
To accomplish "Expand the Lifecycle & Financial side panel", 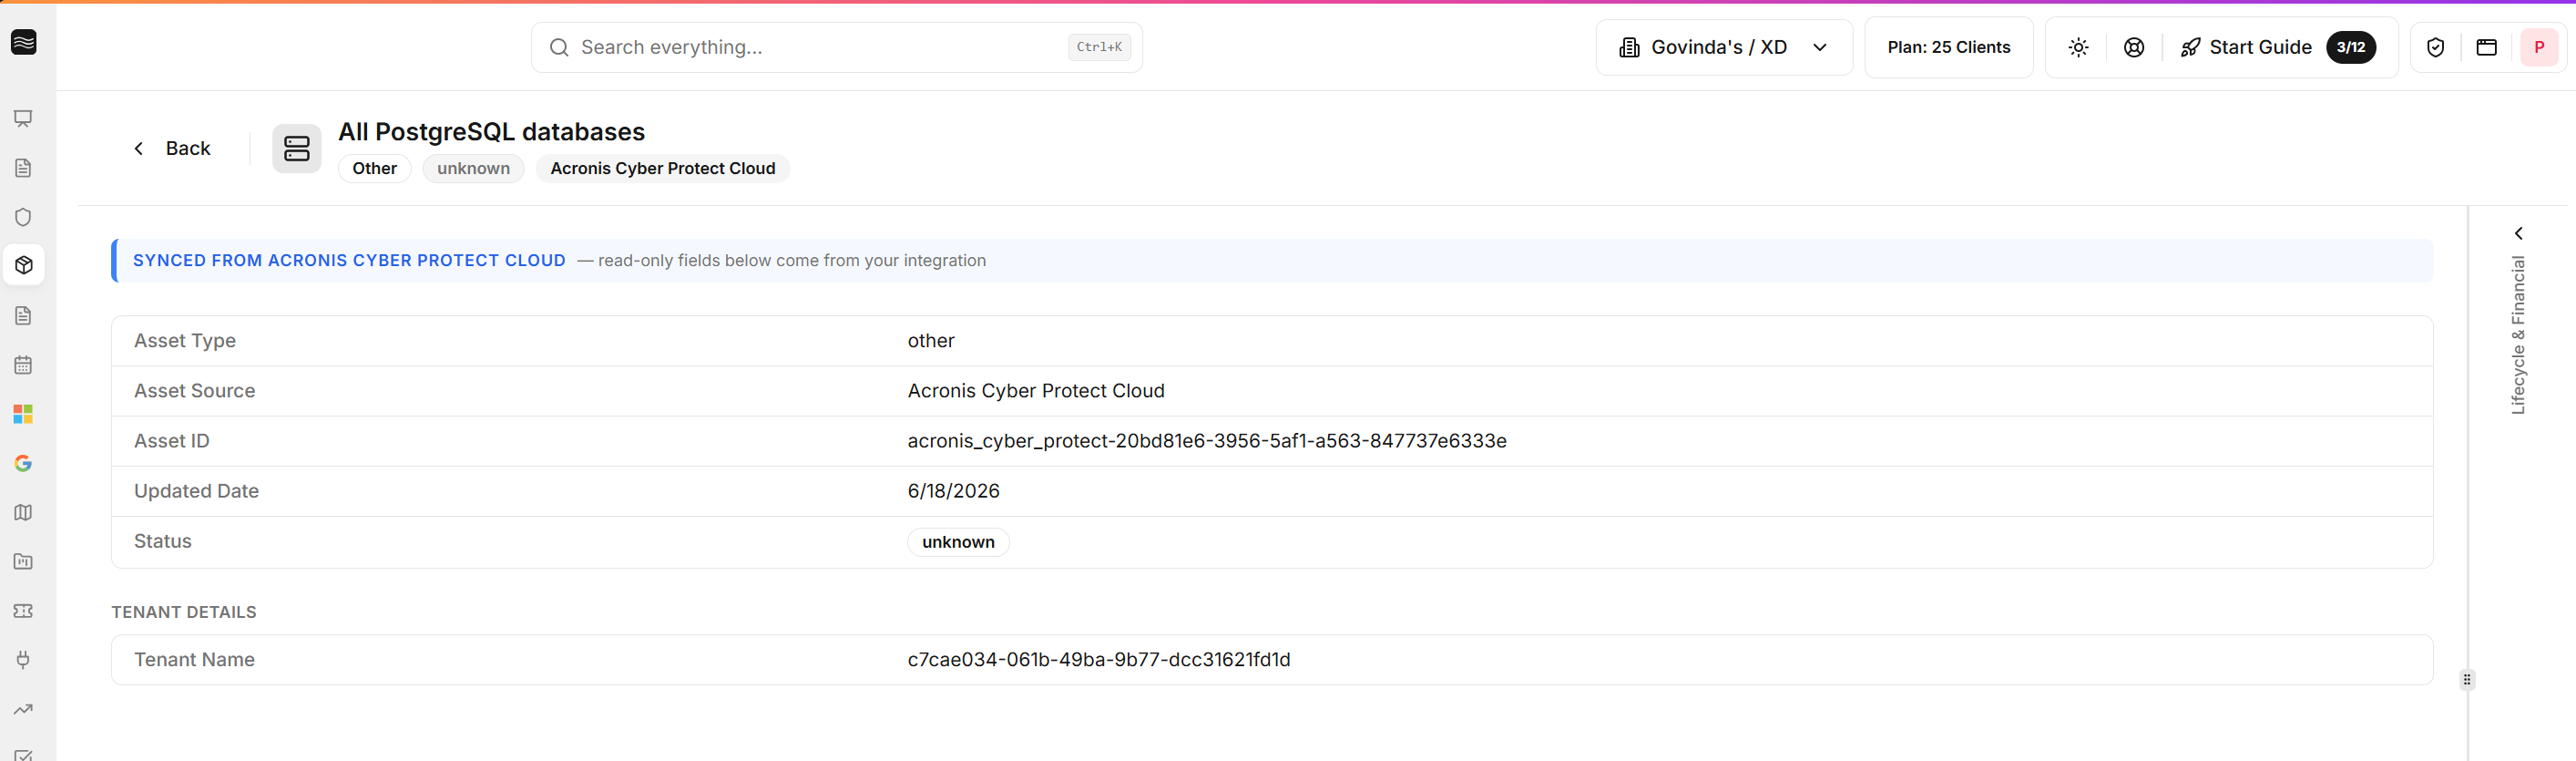I will click(x=2518, y=233).
